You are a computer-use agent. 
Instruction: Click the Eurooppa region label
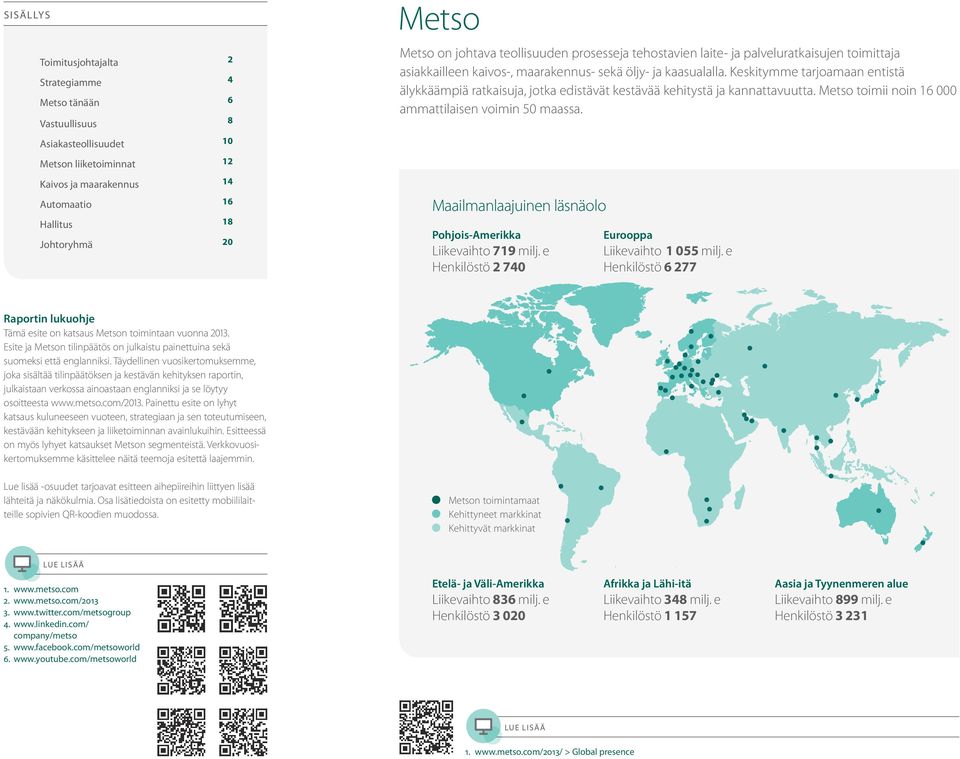(x=628, y=235)
